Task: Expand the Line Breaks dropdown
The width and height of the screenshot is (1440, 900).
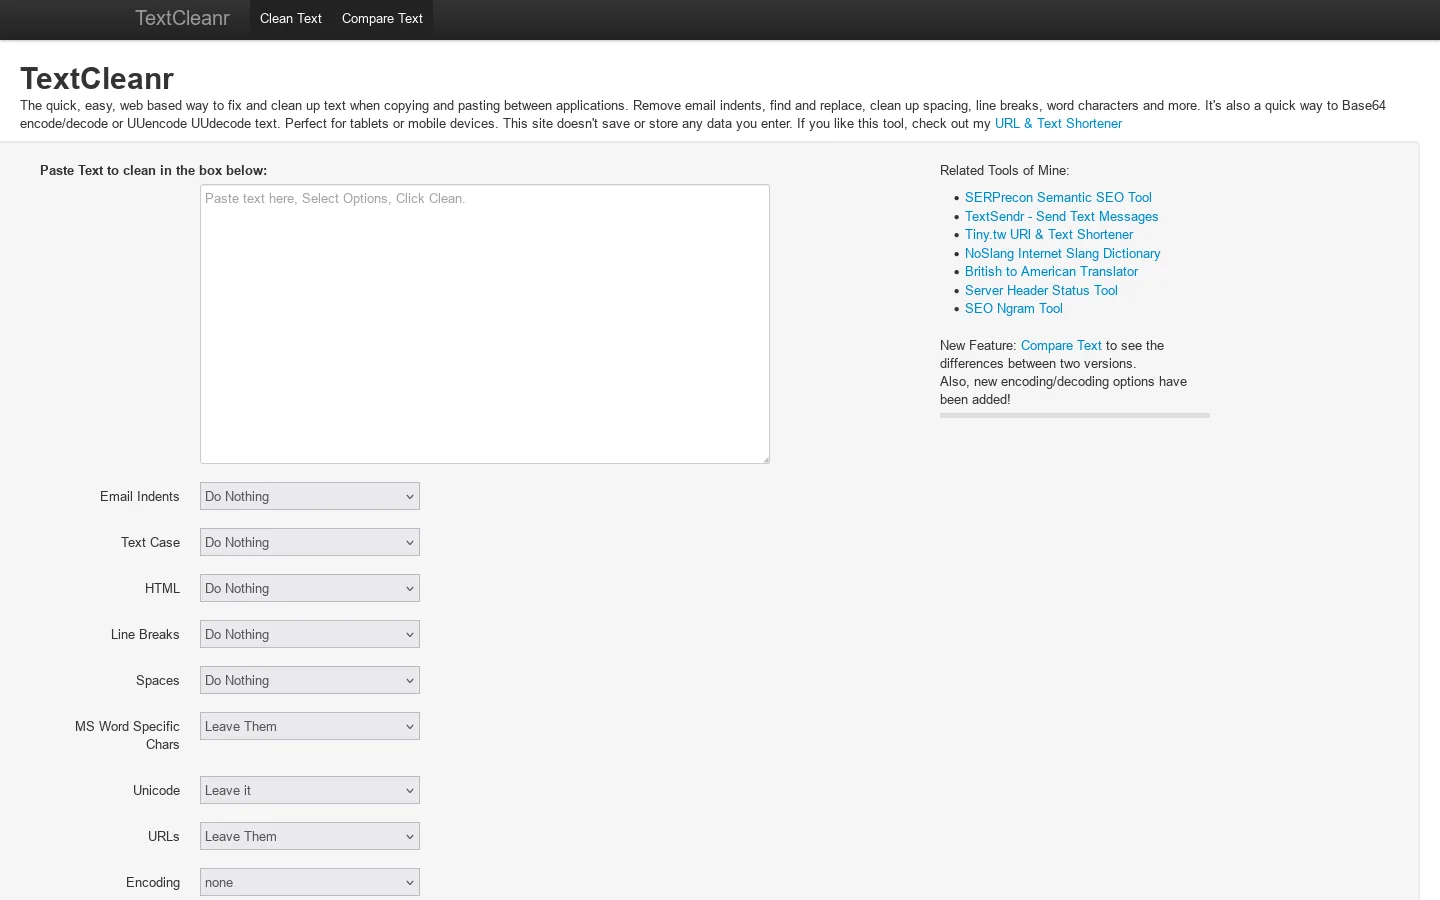Action: 310,634
